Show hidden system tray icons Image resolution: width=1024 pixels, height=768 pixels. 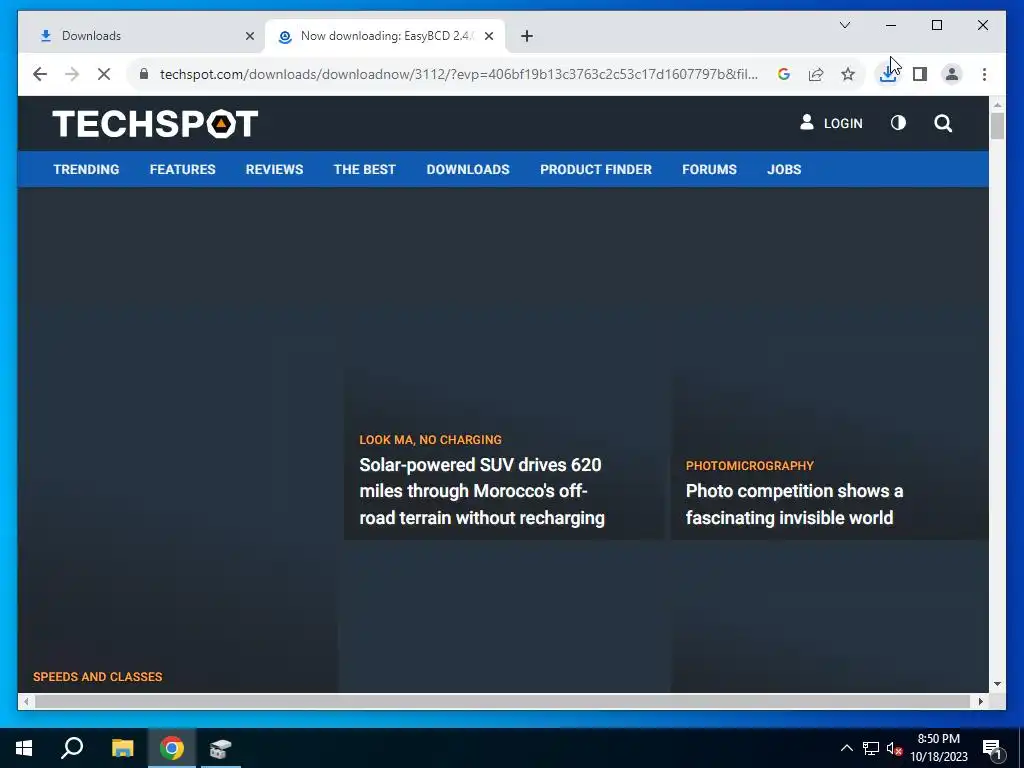[x=846, y=748]
